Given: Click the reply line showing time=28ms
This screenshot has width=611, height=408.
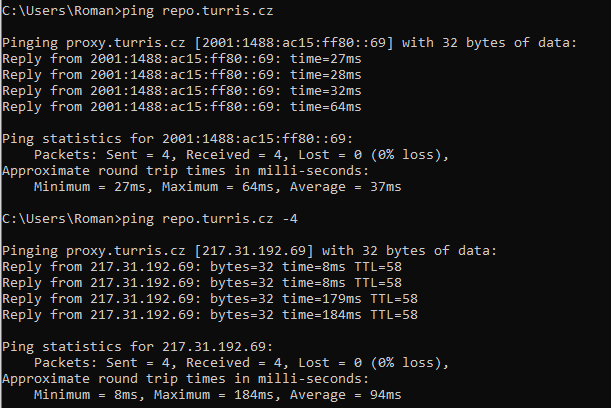Looking at the screenshot, I should [182, 75].
